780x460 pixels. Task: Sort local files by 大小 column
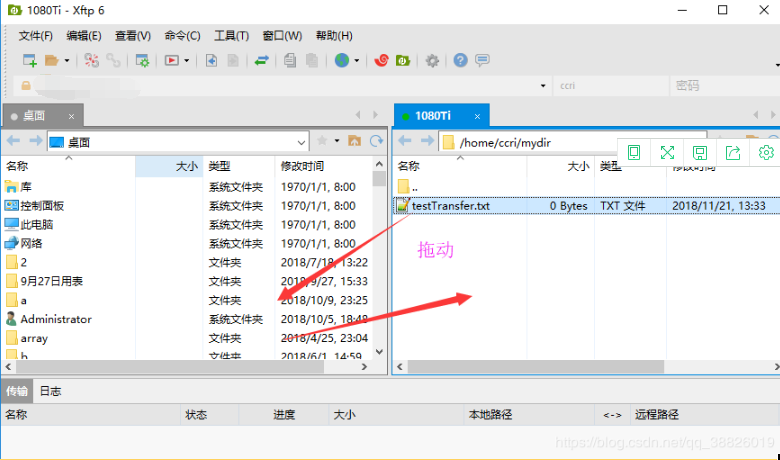(x=169, y=166)
